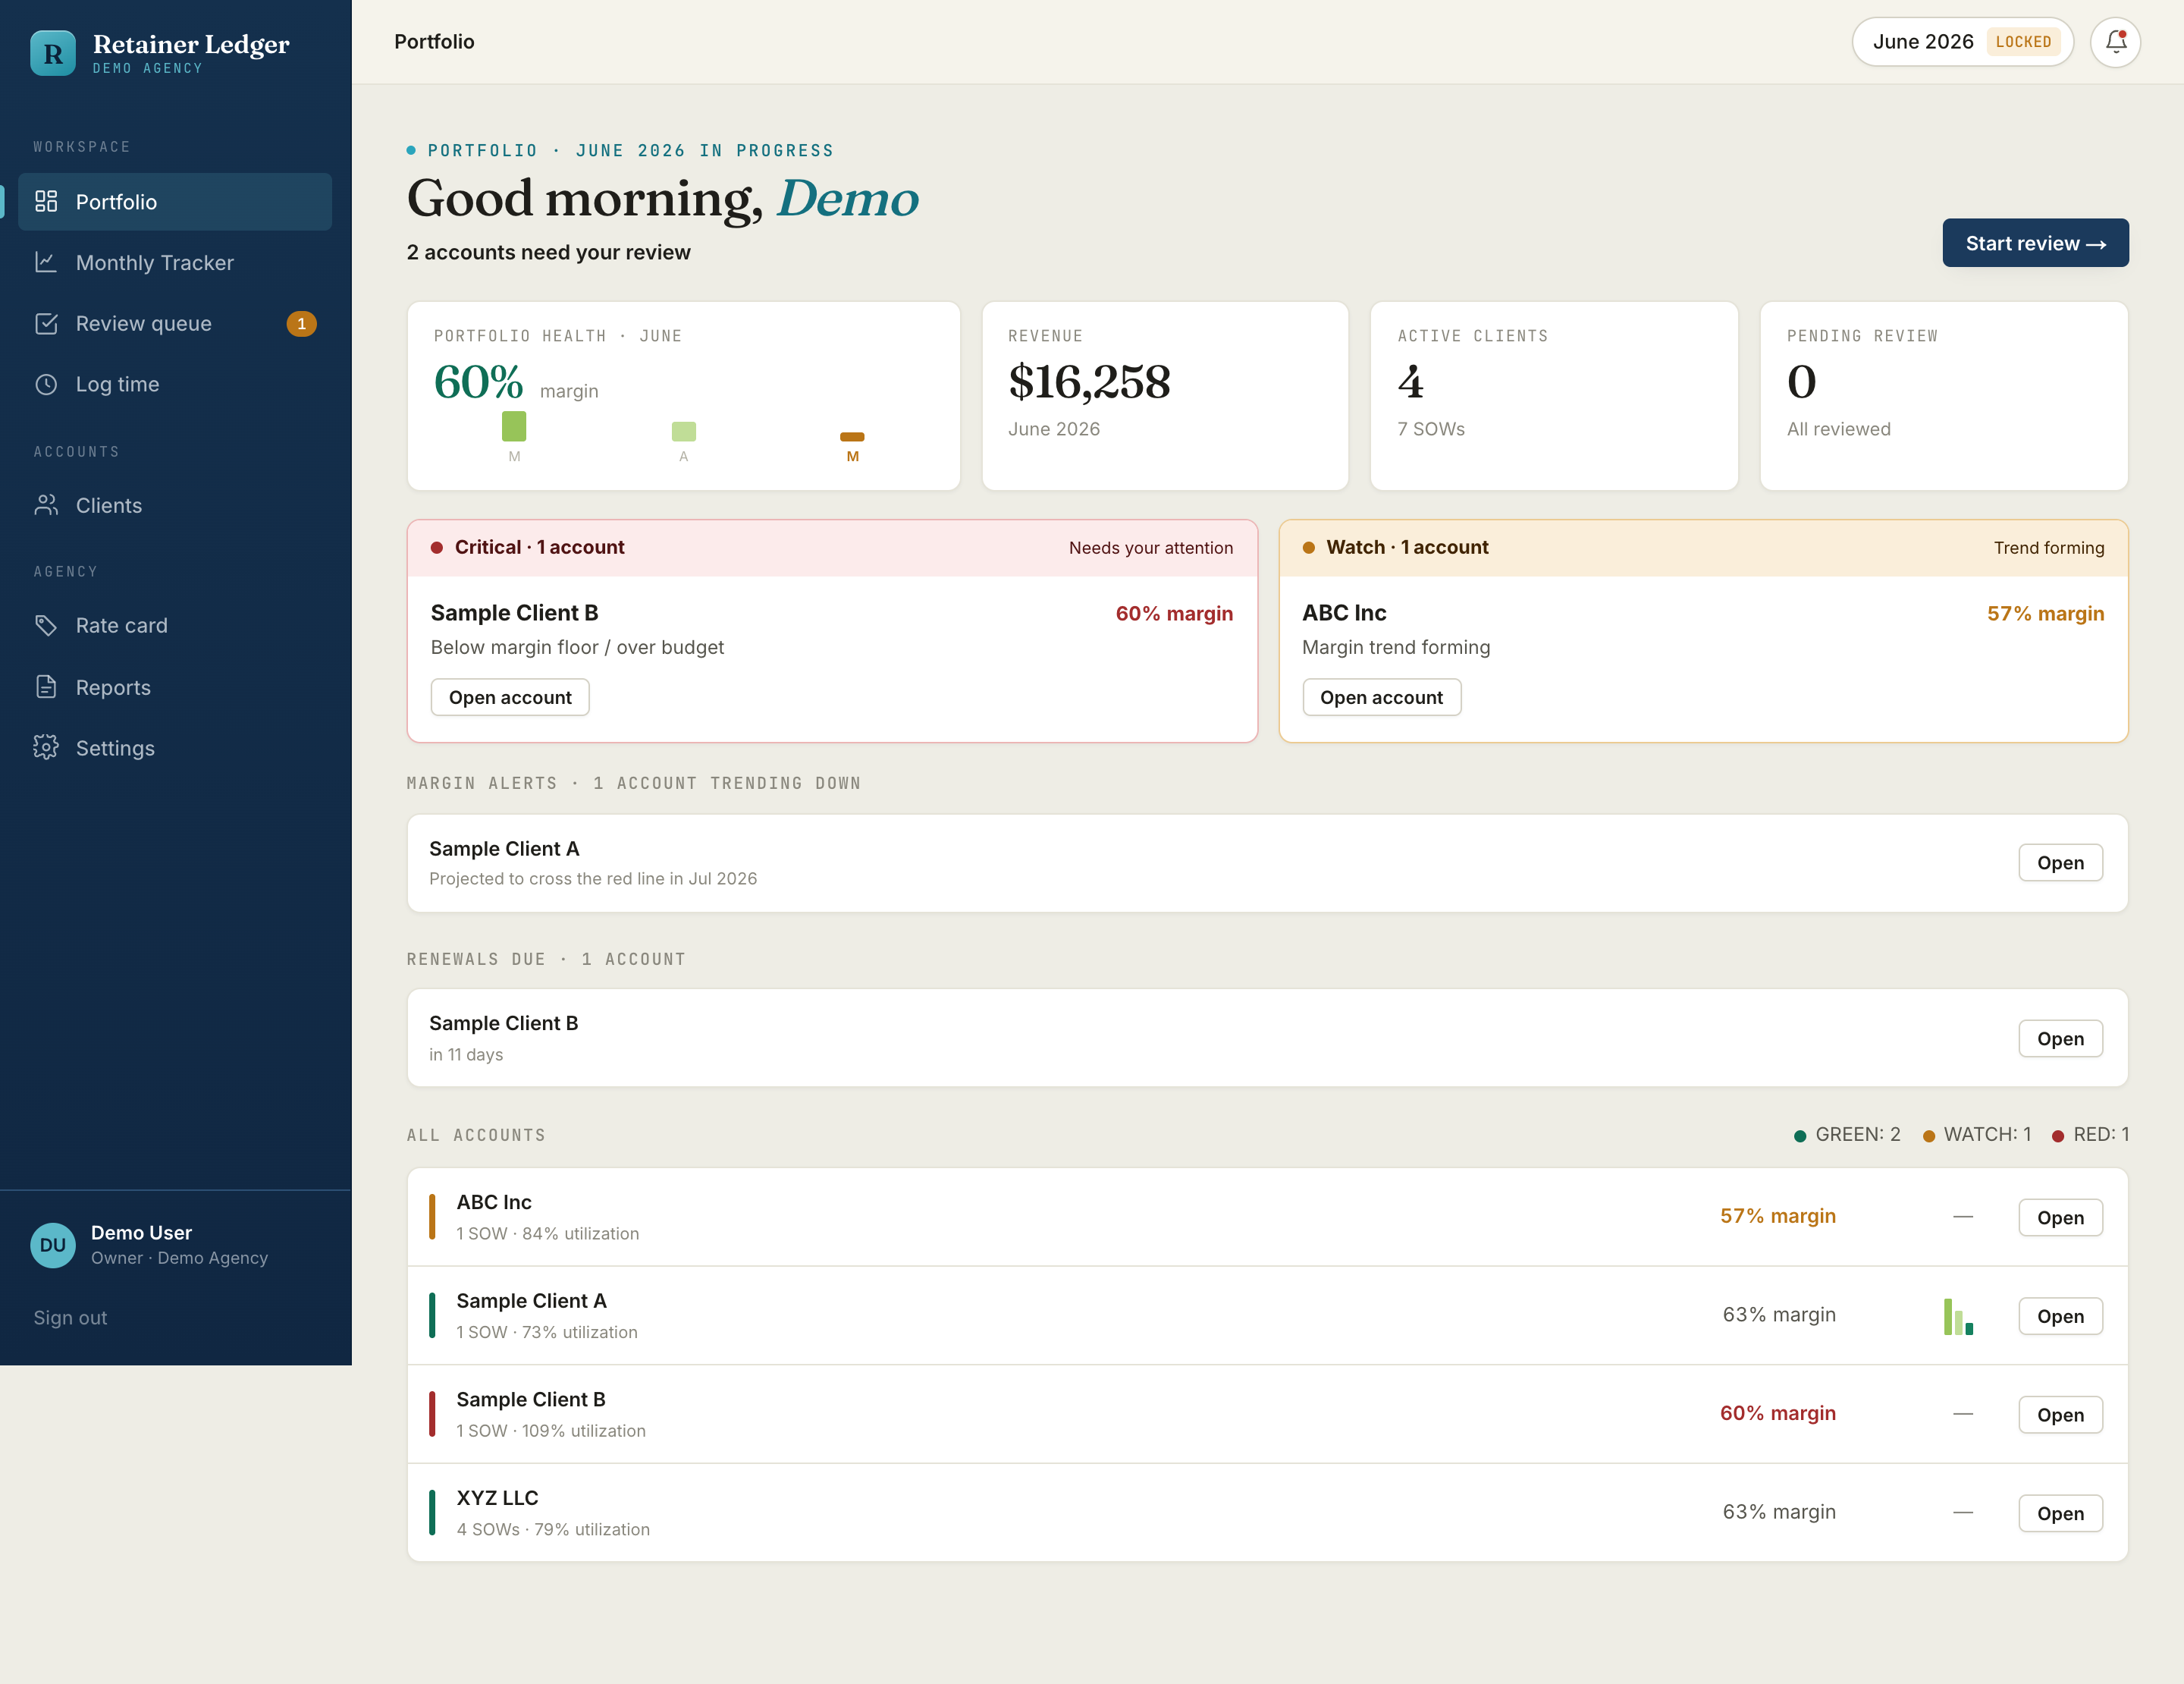The width and height of the screenshot is (2184, 1684).
Task: Click the Clients people icon
Action: pos(46,505)
